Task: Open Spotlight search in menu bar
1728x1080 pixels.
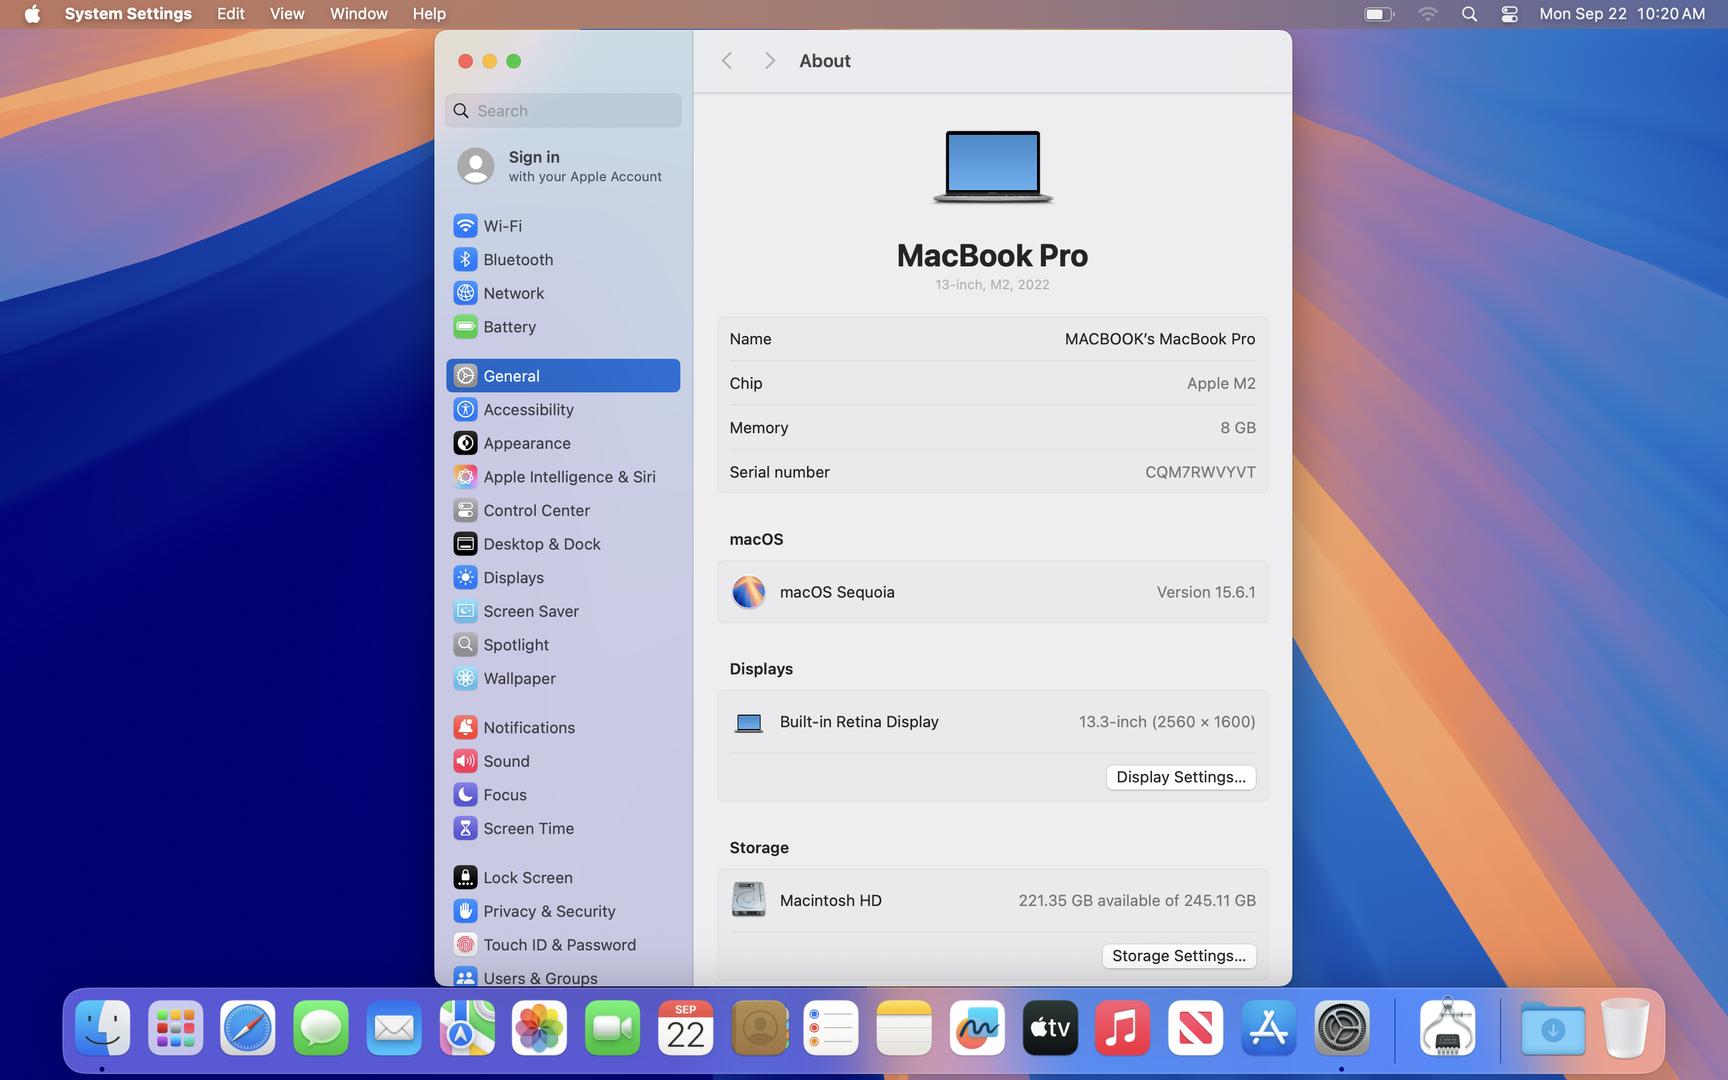Action: click(x=1469, y=14)
